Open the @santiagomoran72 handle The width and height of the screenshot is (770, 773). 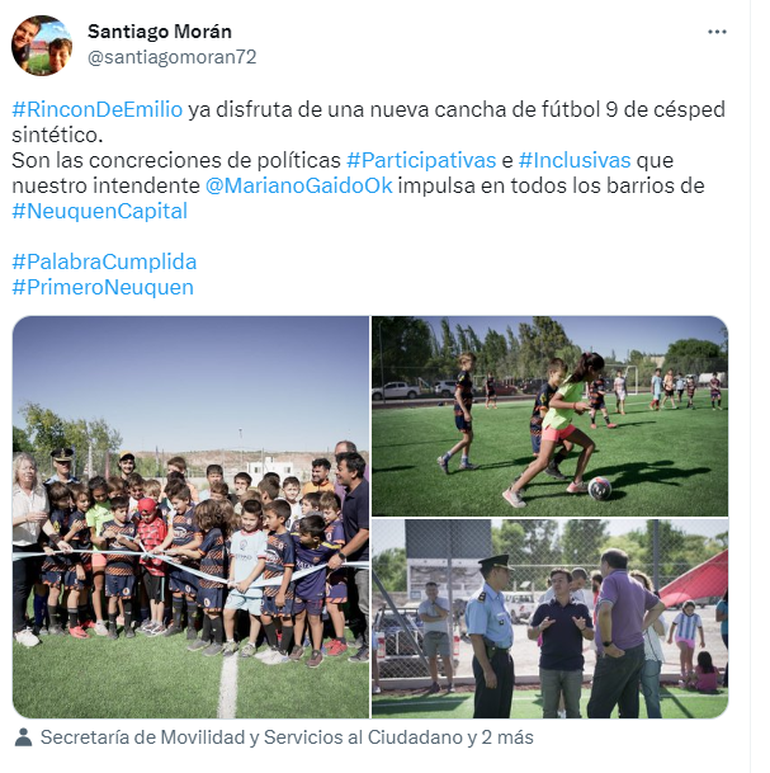[x=172, y=57]
